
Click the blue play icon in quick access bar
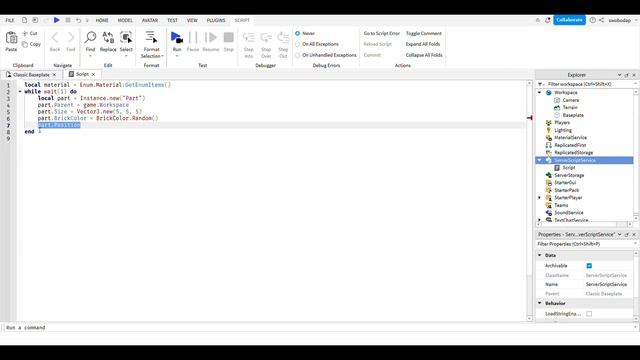(57, 20)
